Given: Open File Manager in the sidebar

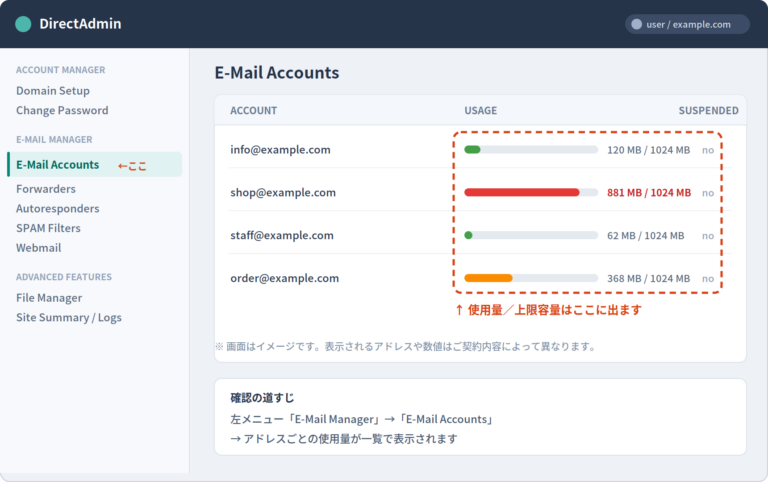Looking at the screenshot, I should click(49, 298).
